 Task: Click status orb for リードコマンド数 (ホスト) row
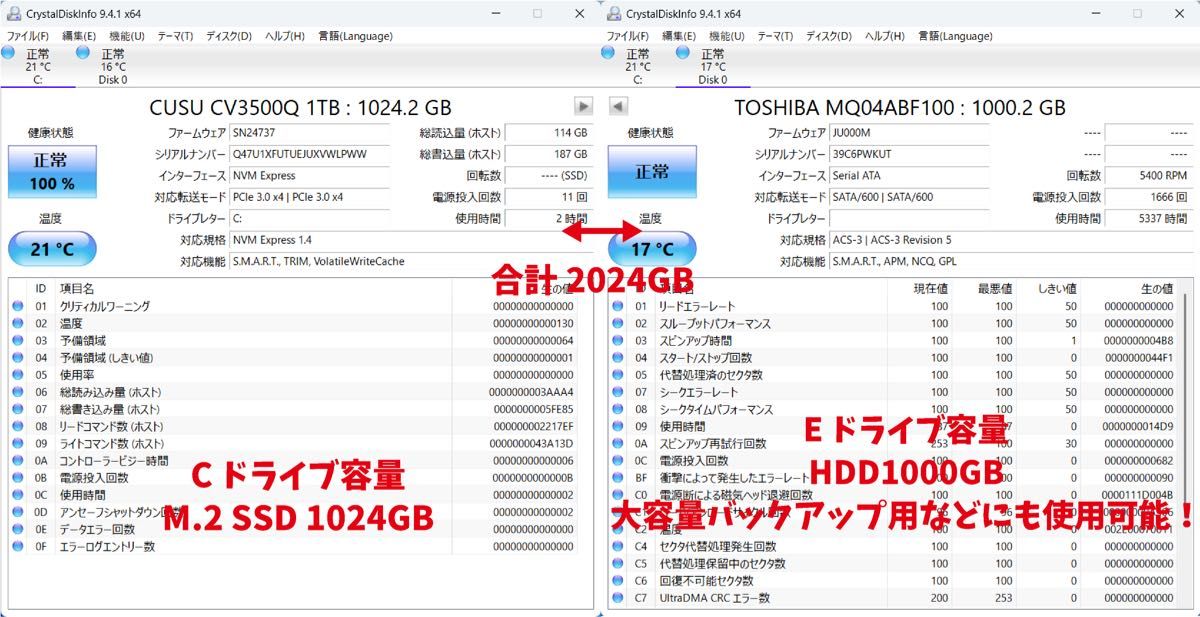pos(17,426)
